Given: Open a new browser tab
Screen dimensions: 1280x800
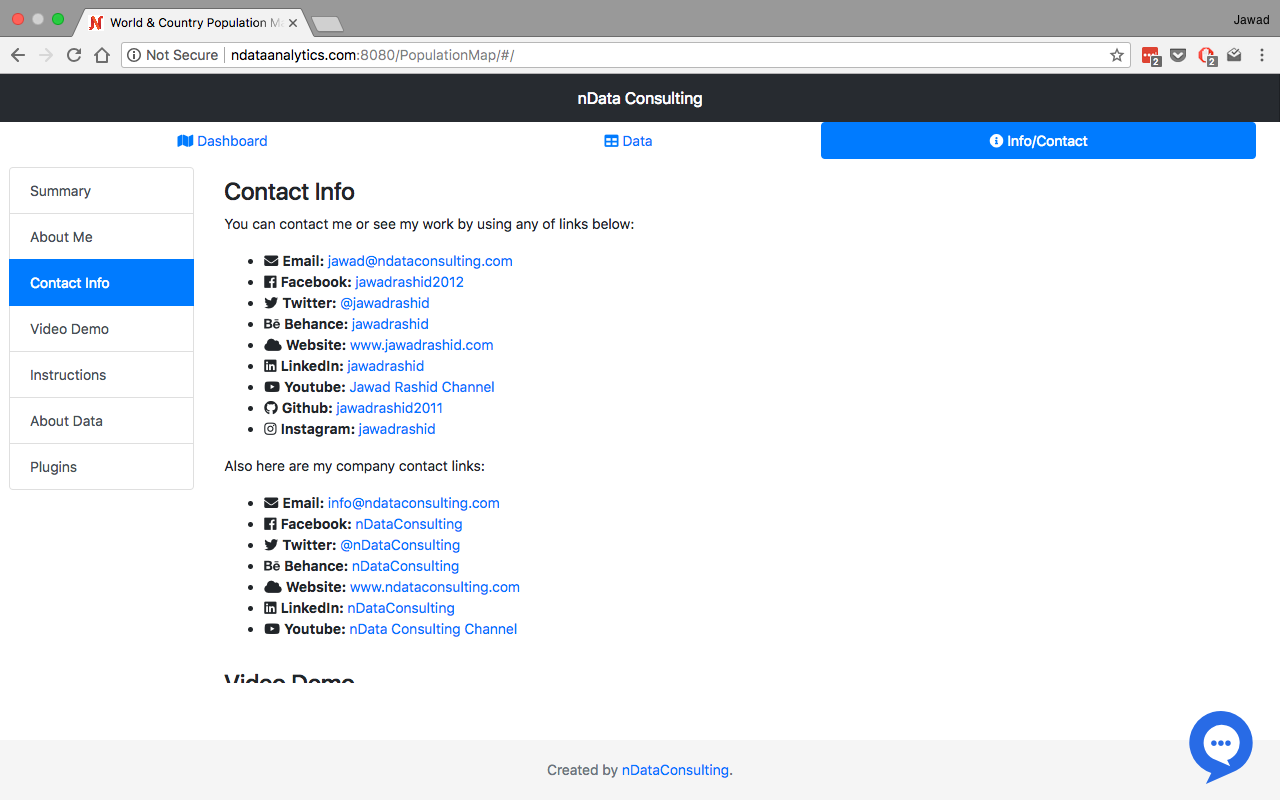Looking at the screenshot, I should point(327,23).
